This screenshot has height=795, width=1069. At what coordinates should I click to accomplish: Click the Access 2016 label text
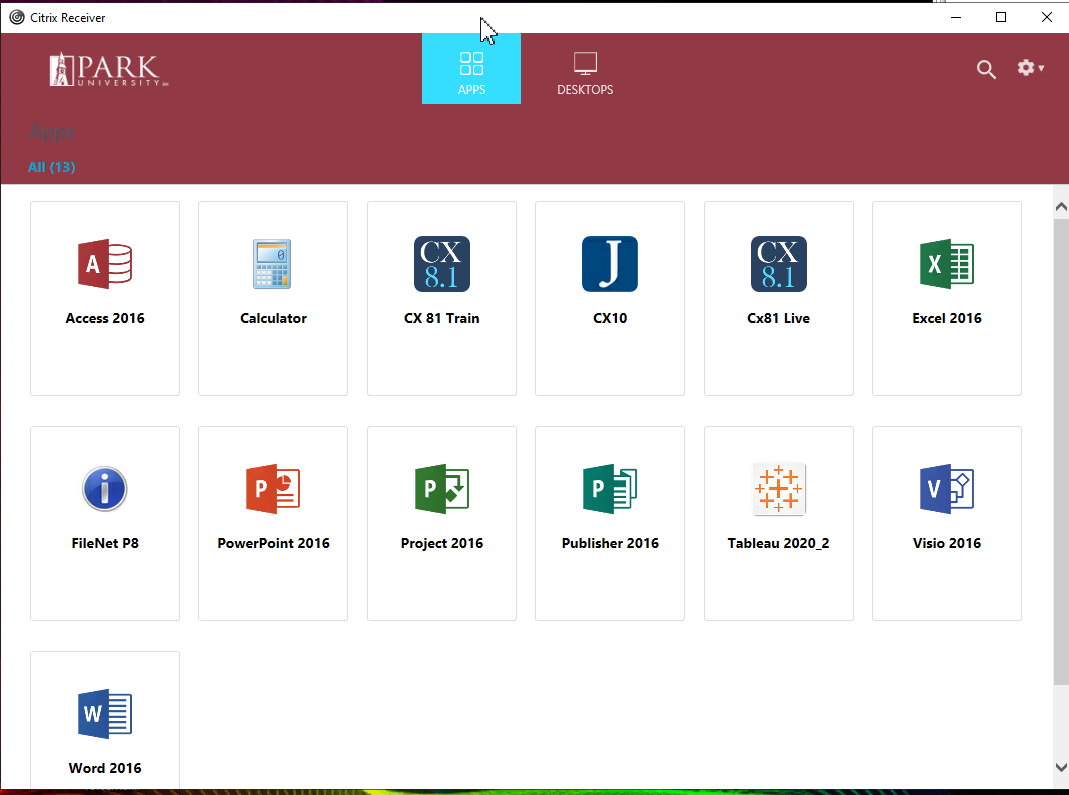pyautogui.click(x=105, y=318)
